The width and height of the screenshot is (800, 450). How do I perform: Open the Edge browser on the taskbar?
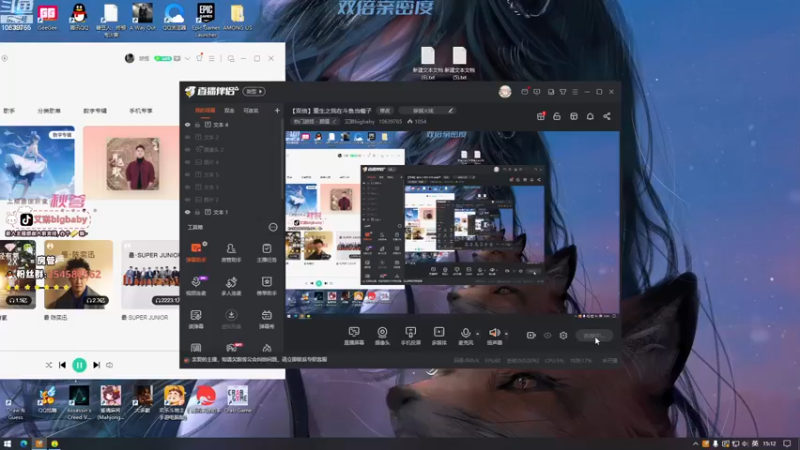23,444
